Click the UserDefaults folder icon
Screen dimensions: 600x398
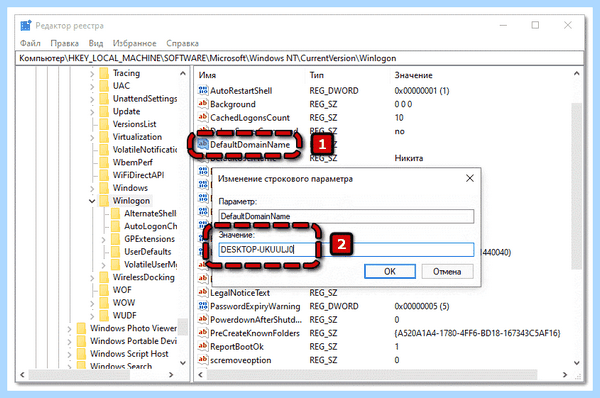(x=115, y=251)
